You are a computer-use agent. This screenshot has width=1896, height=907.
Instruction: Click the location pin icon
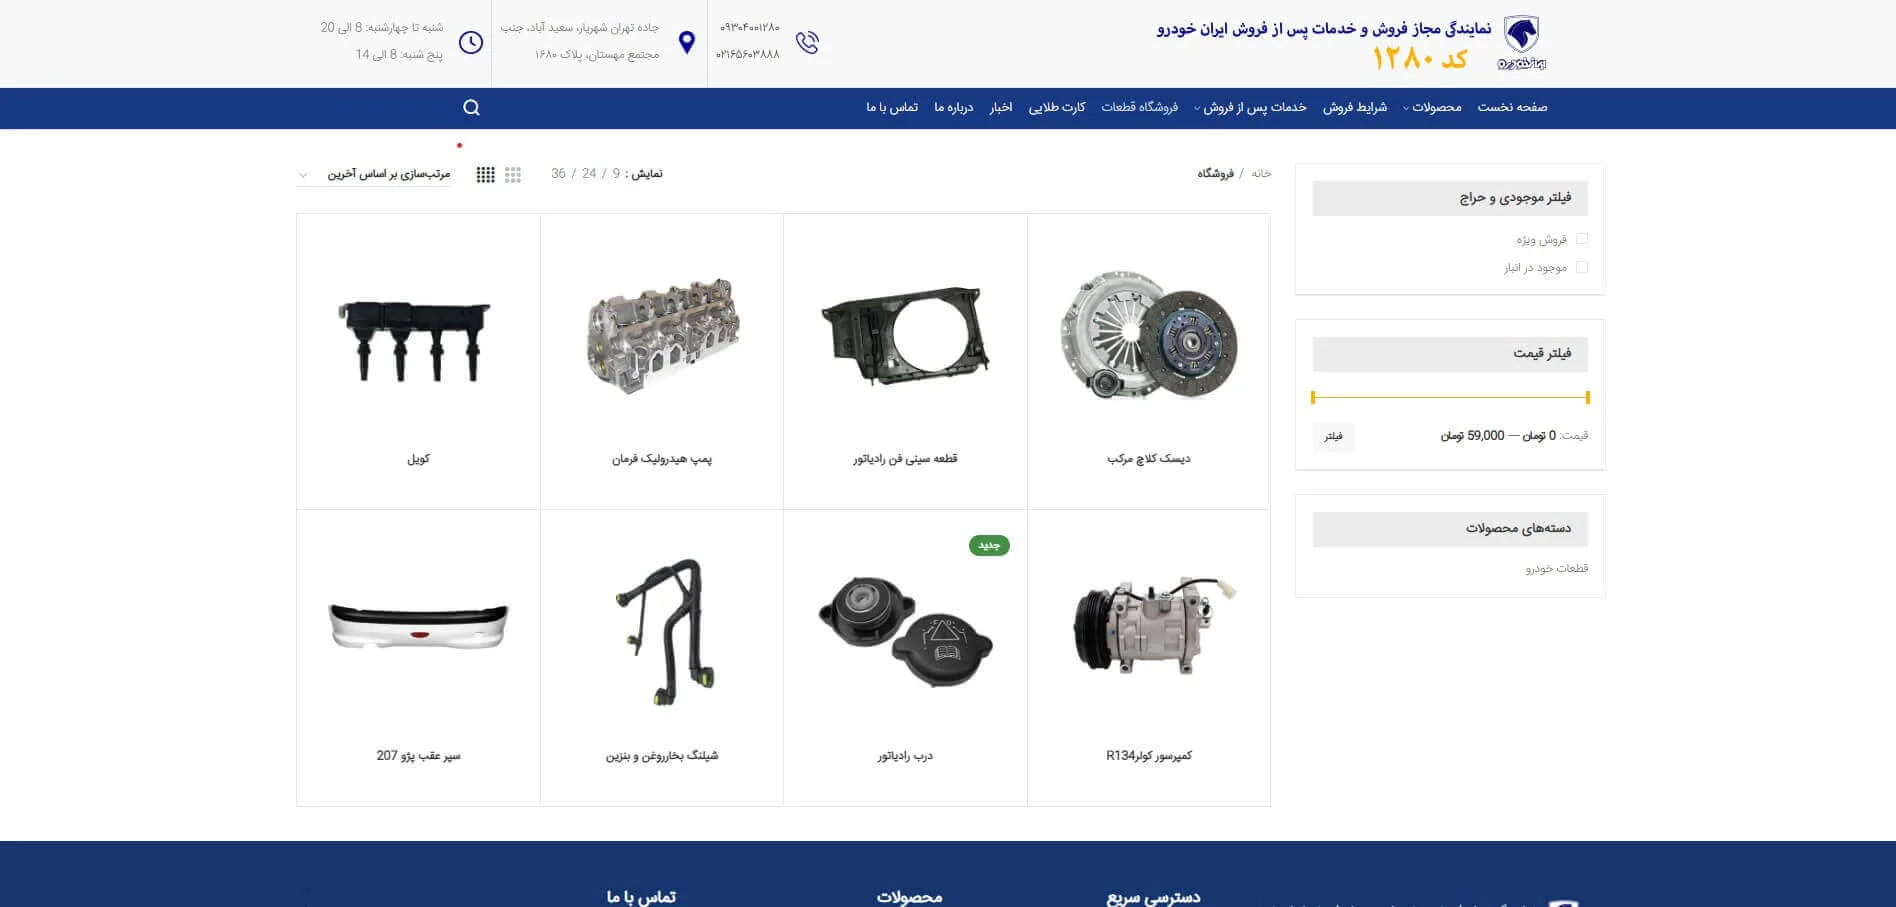click(x=687, y=43)
